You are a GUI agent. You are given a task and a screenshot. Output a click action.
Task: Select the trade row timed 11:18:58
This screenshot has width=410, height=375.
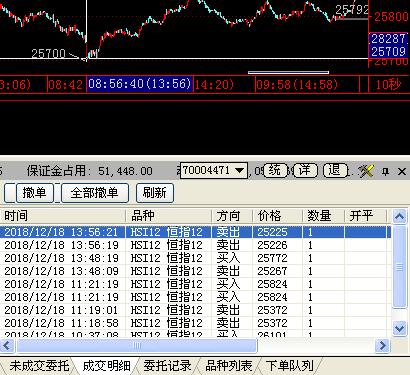click(x=195, y=323)
